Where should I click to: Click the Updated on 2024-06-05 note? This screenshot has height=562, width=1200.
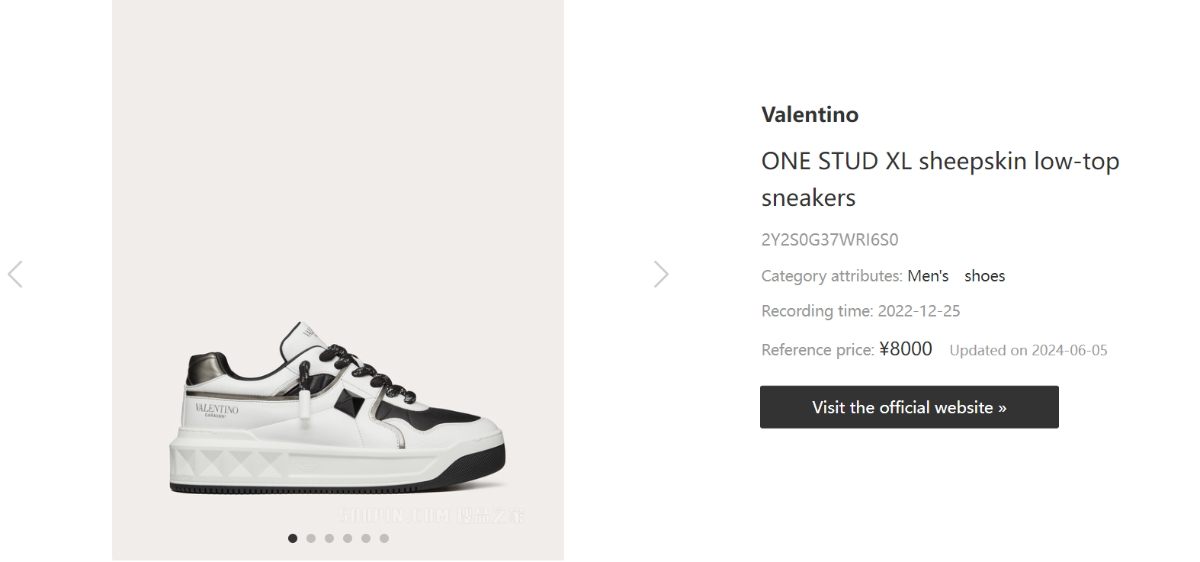[x=1027, y=350]
